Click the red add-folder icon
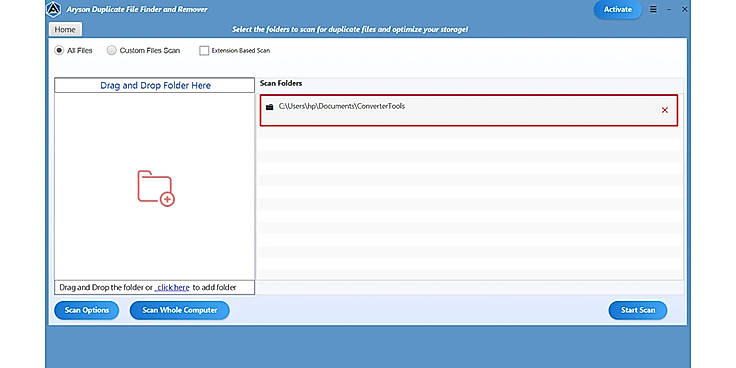 click(x=156, y=188)
